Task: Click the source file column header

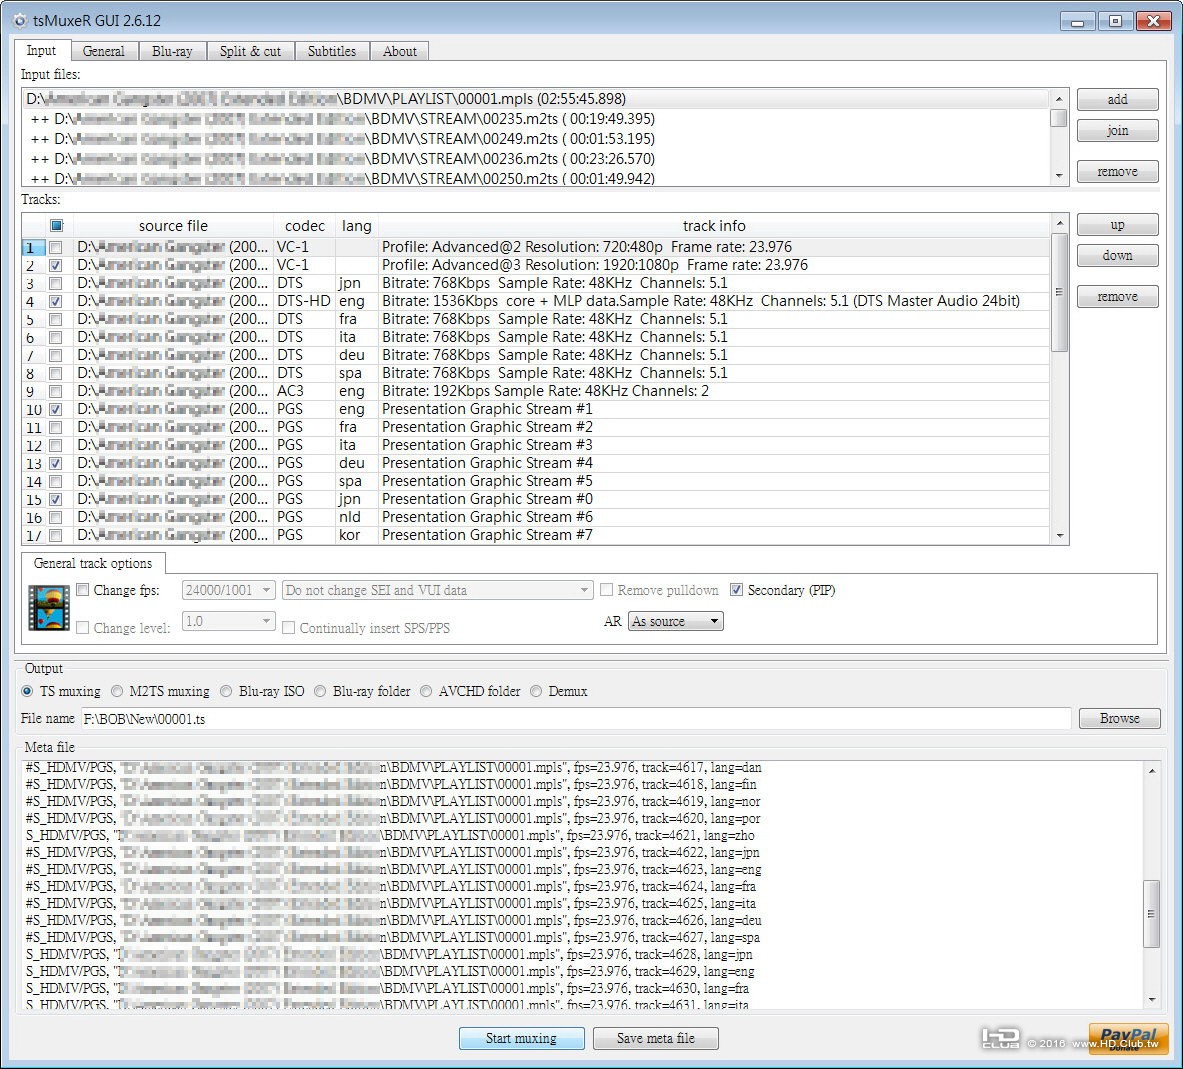Action: [x=174, y=226]
